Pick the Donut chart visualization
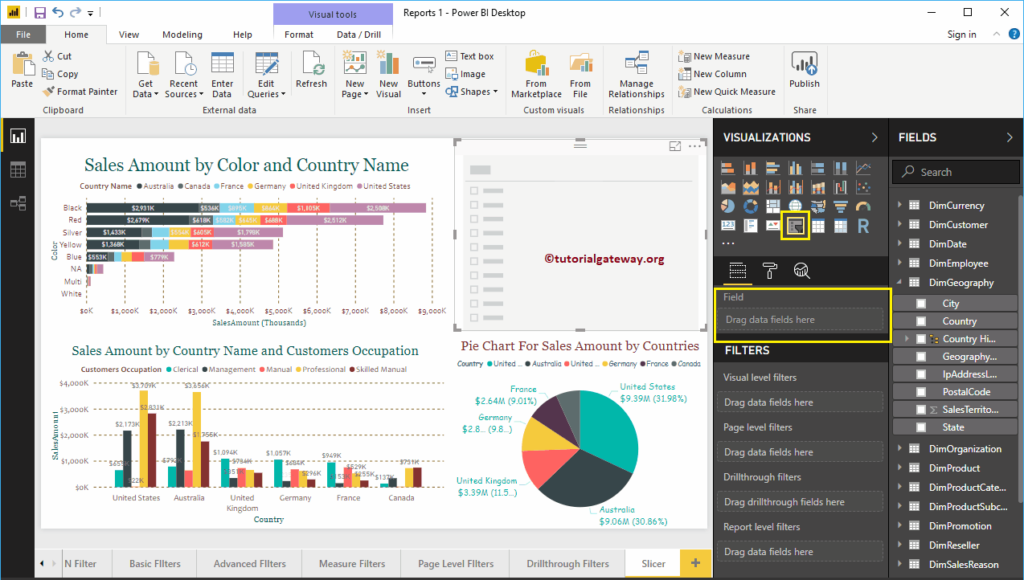The image size is (1024, 580). pos(750,206)
